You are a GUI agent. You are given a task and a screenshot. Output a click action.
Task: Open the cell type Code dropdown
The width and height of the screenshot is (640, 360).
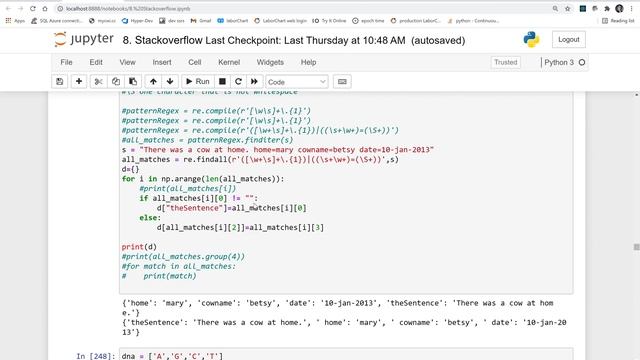[x=297, y=82]
